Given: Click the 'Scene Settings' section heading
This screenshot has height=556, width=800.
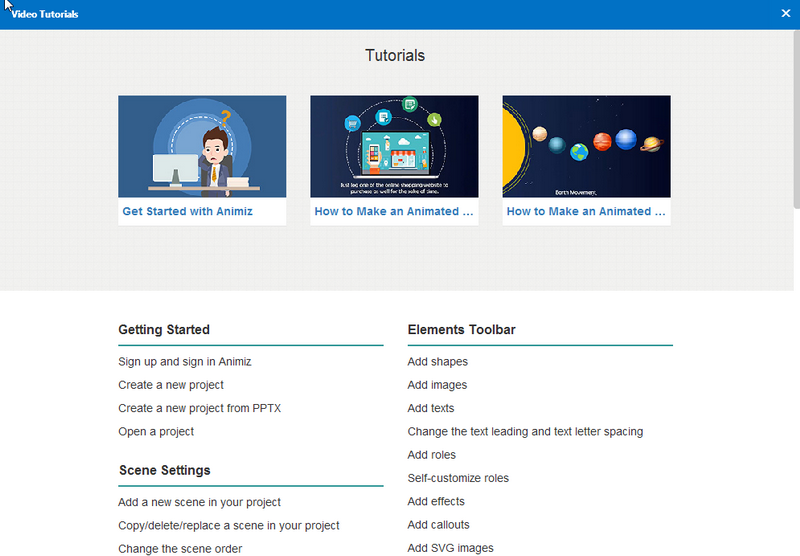Looking at the screenshot, I should (164, 470).
